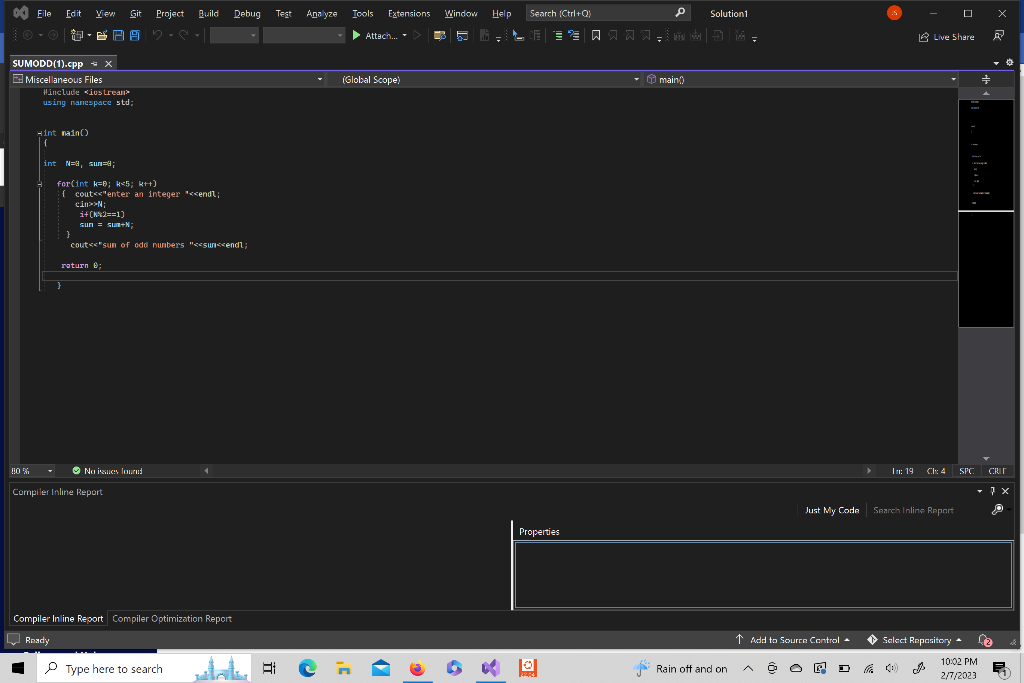Click the Visual Studio logo icon
Screen dimensions: 1024x683
click(x=21, y=13)
